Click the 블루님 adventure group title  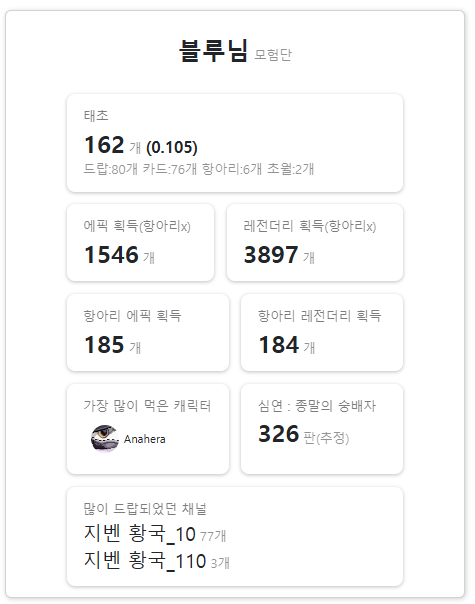213,51
